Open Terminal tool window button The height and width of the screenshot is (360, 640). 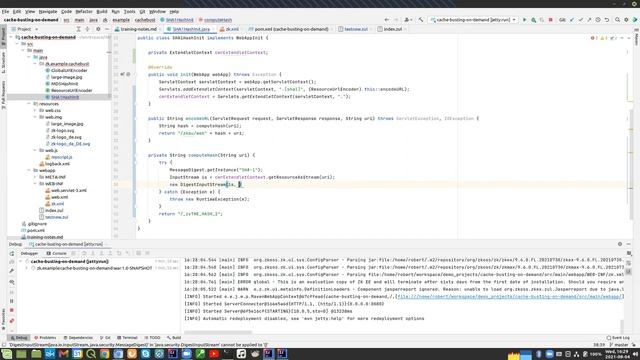(127, 338)
